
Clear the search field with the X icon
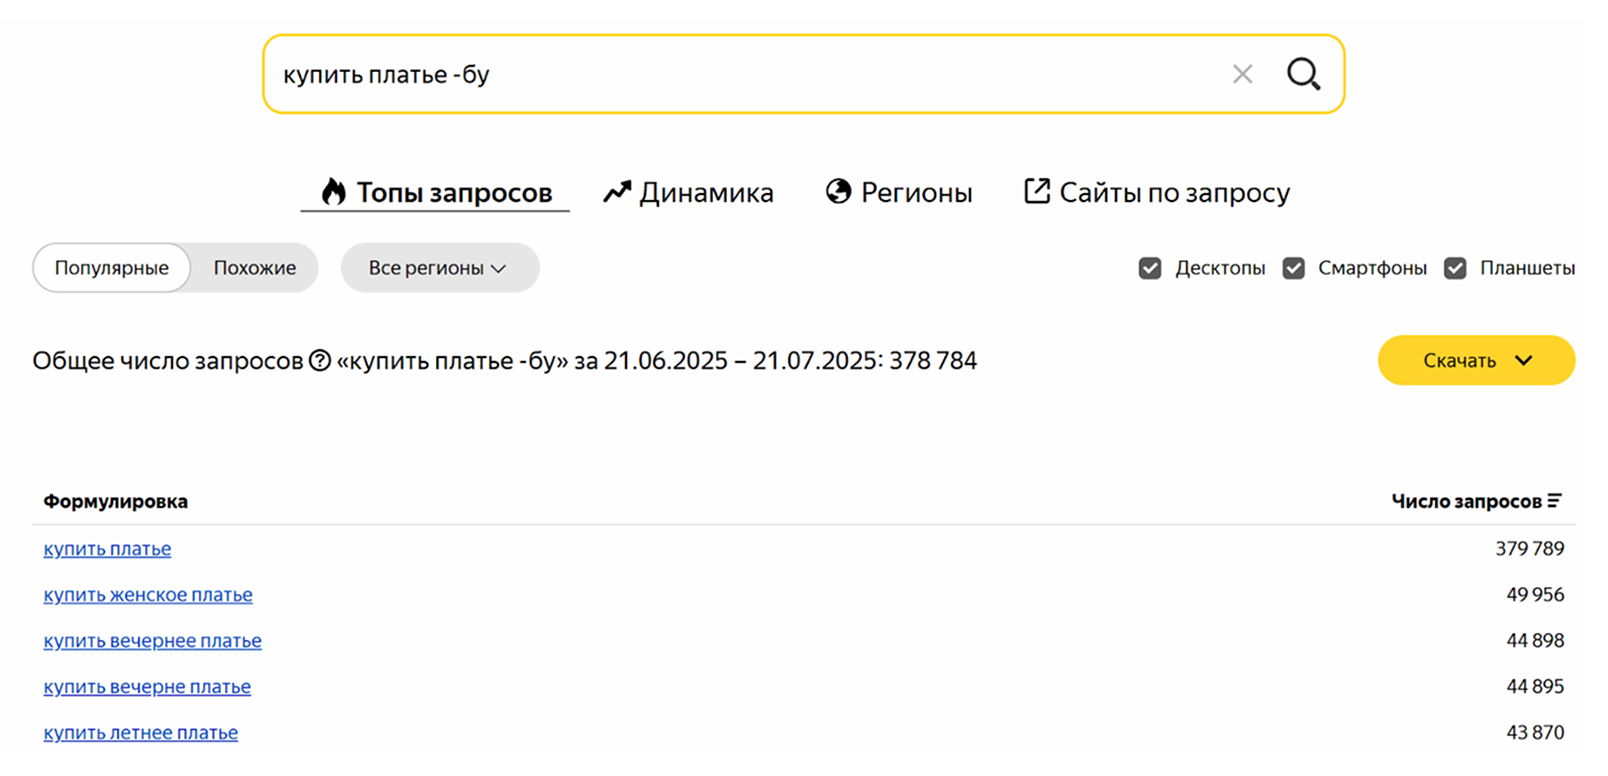click(1242, 74)
